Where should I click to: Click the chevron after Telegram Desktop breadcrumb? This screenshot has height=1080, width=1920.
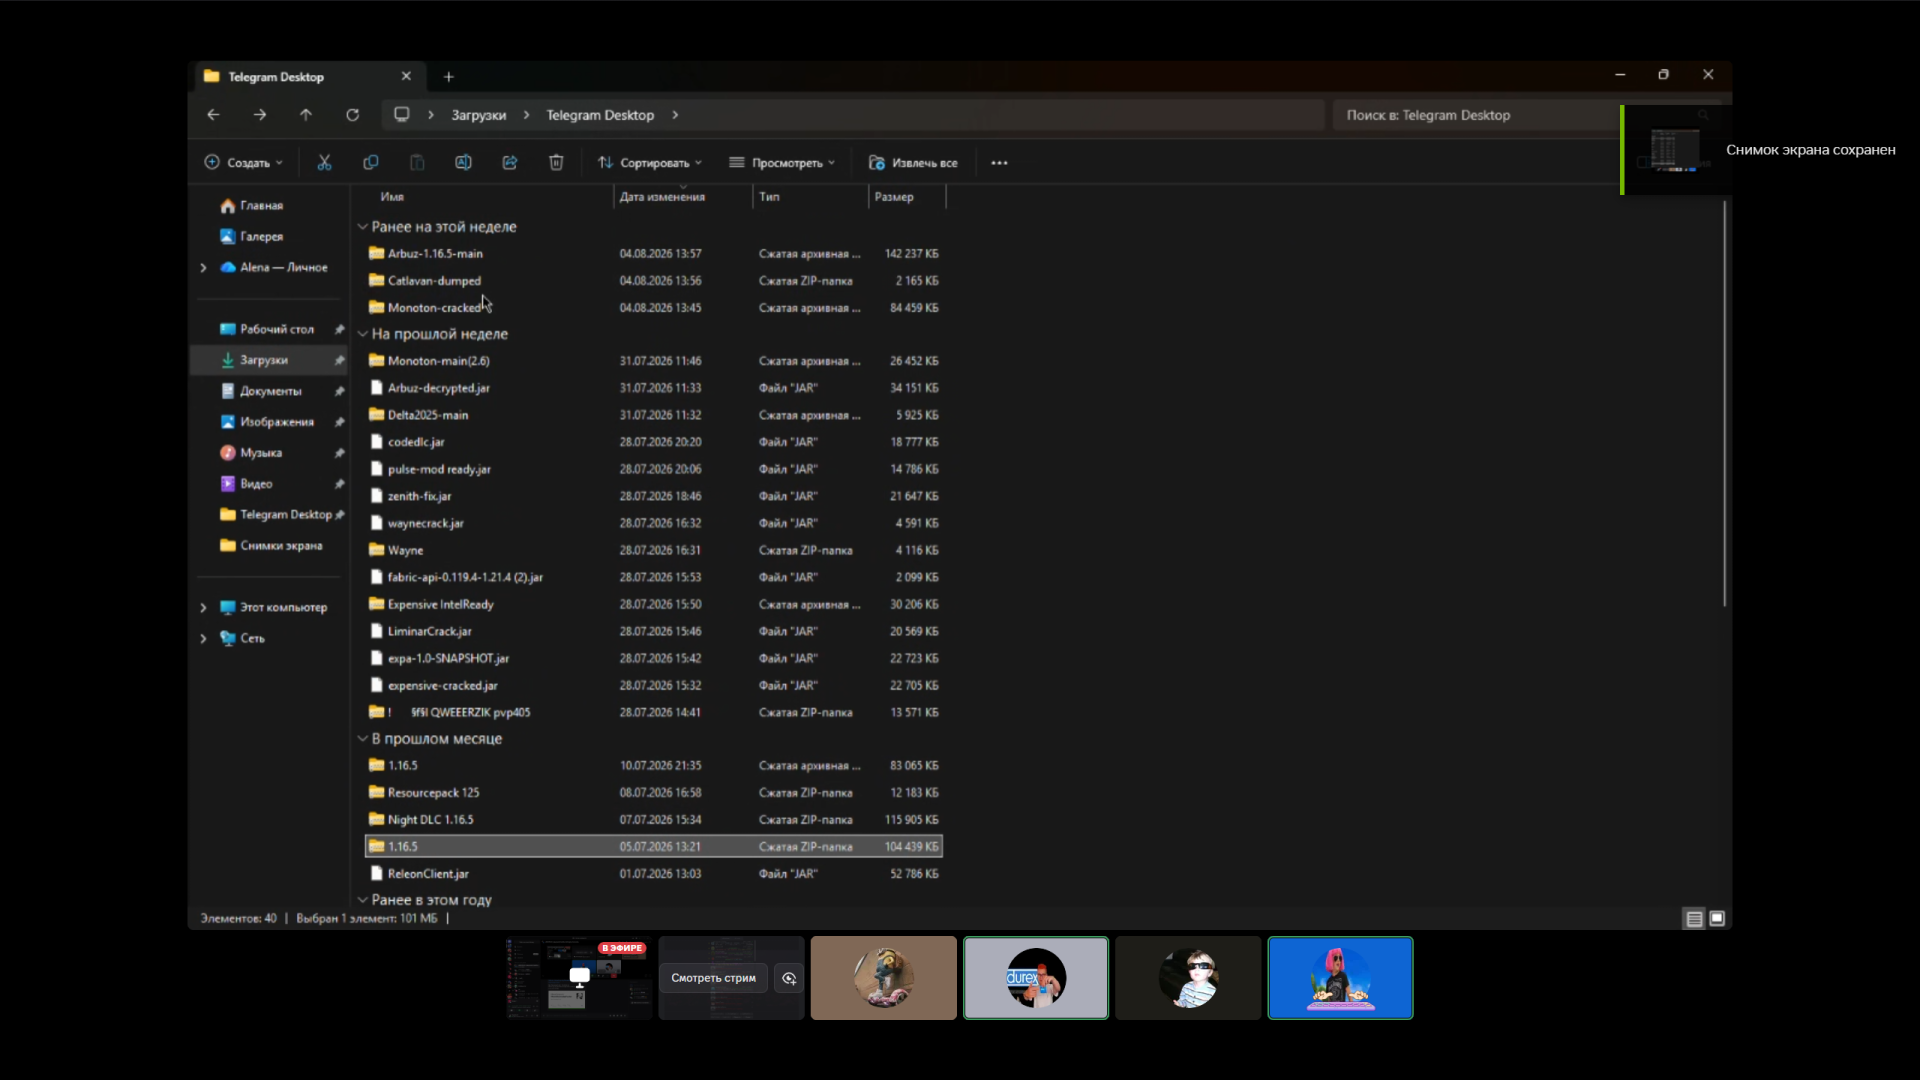[x=675, y=115]
